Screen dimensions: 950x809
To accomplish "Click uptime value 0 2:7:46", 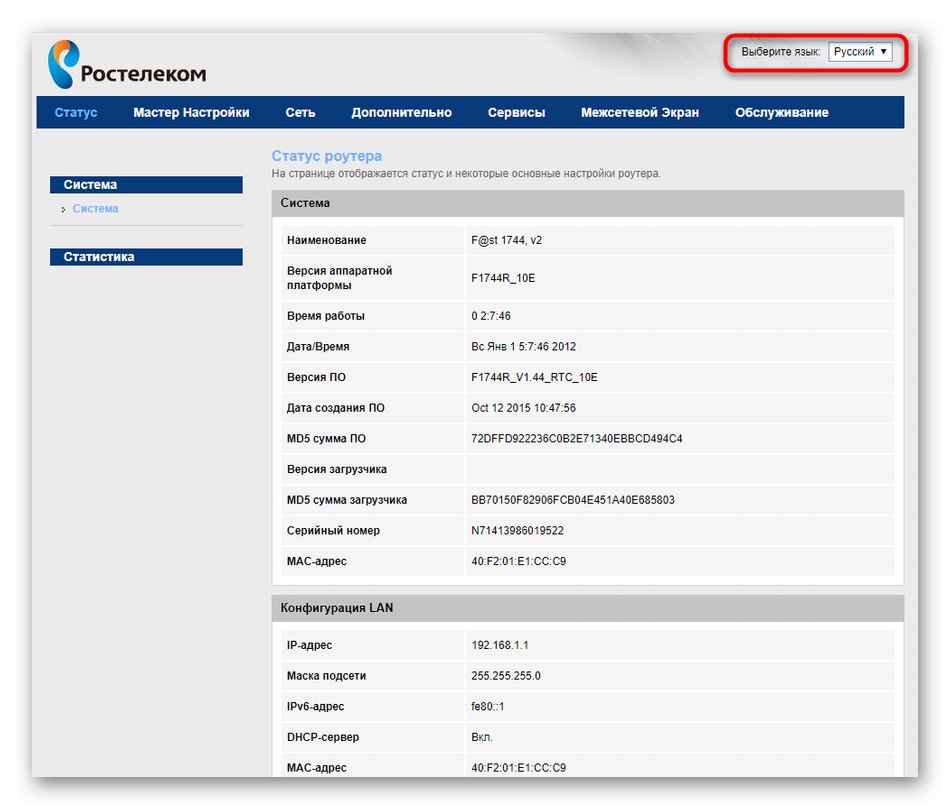I will coord(491,316).
